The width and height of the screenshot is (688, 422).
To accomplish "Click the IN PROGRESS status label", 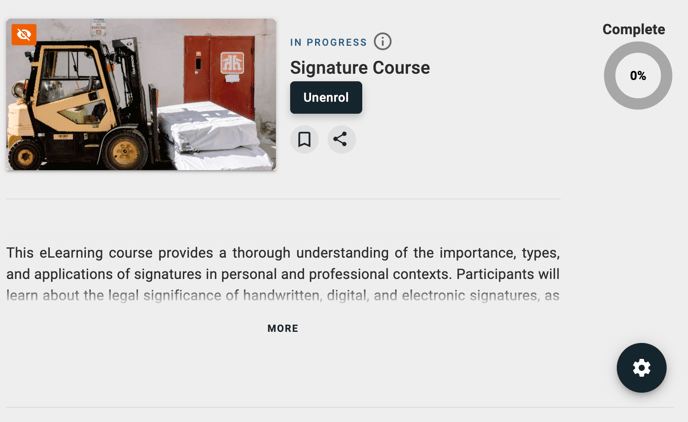I will (x=328, y=43).
